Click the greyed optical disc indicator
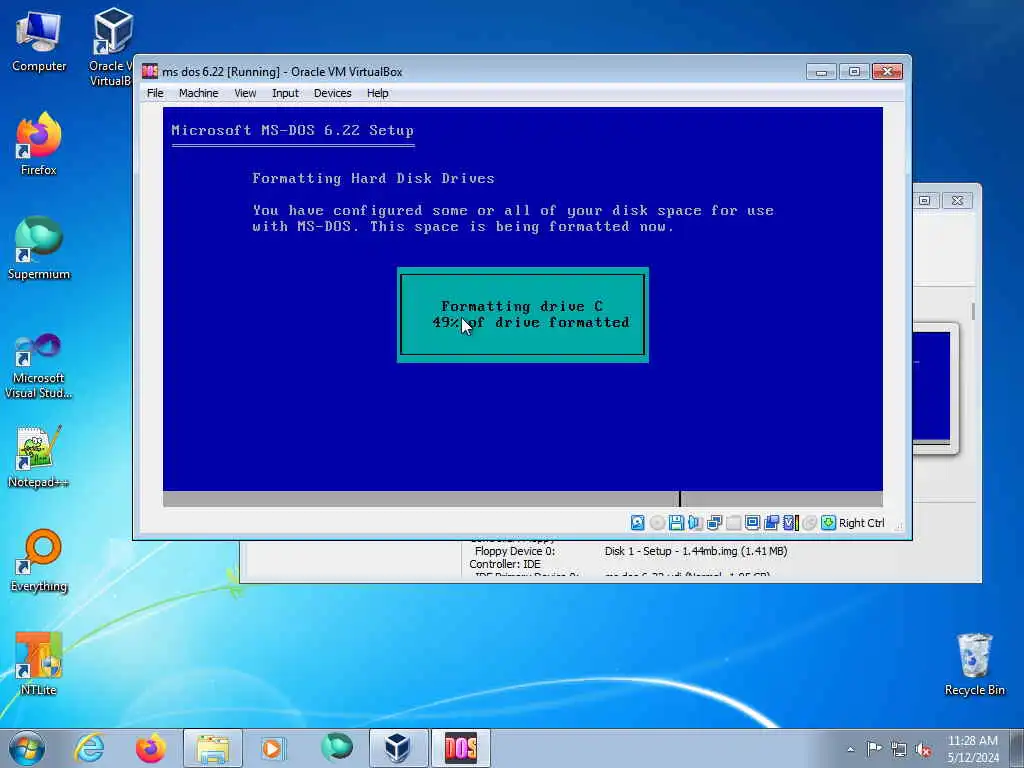The height and width of the screenshot is (768, 1024). click(x=657, y=522)
